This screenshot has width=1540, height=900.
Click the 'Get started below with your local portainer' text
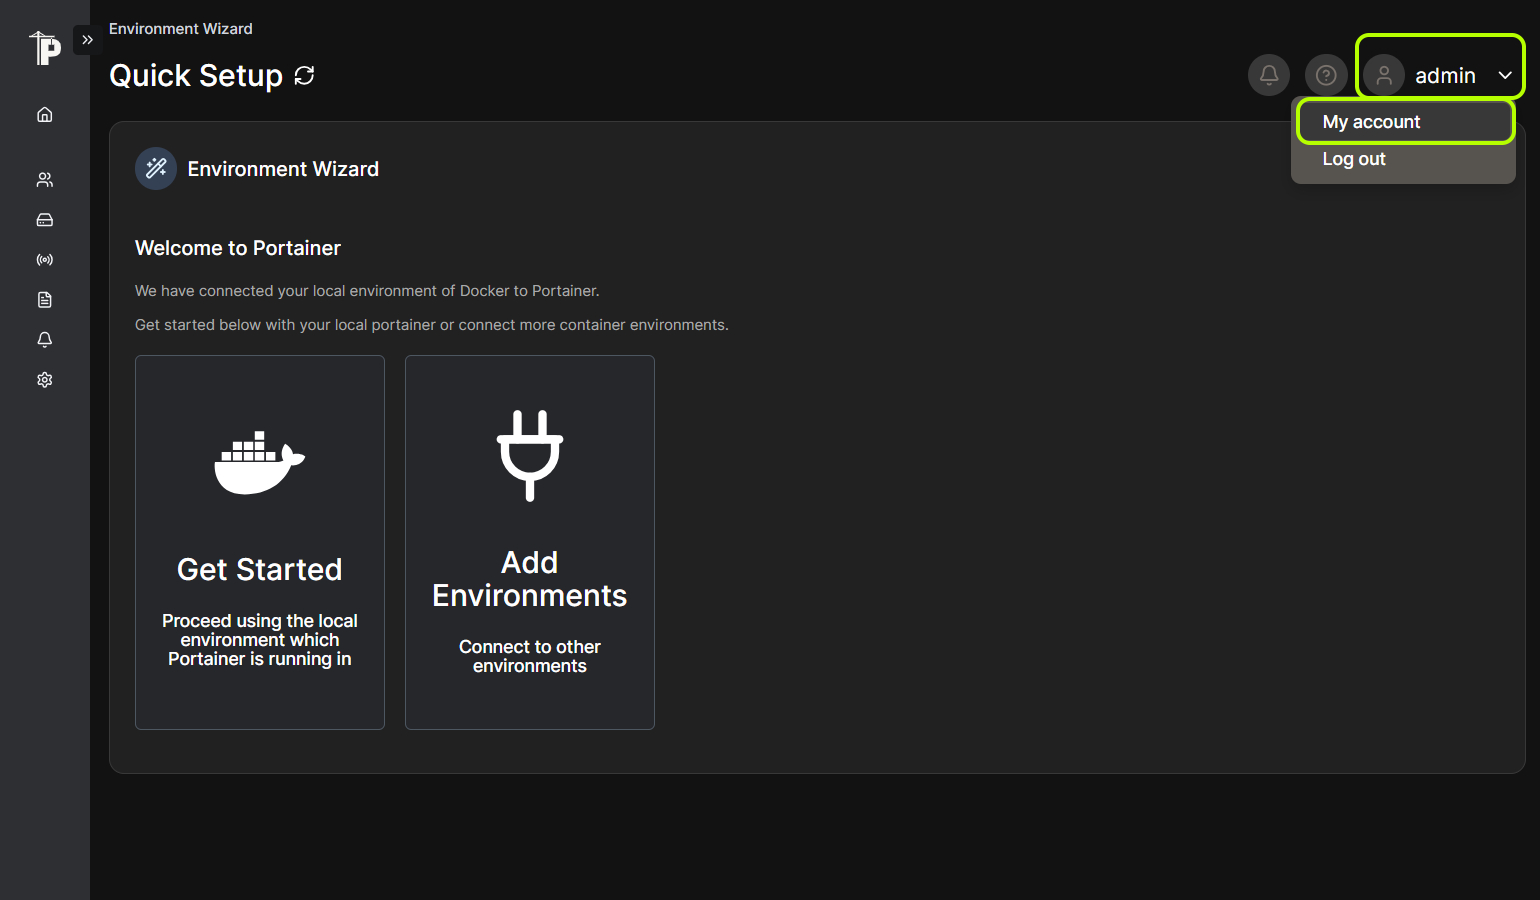pos(432,325)
